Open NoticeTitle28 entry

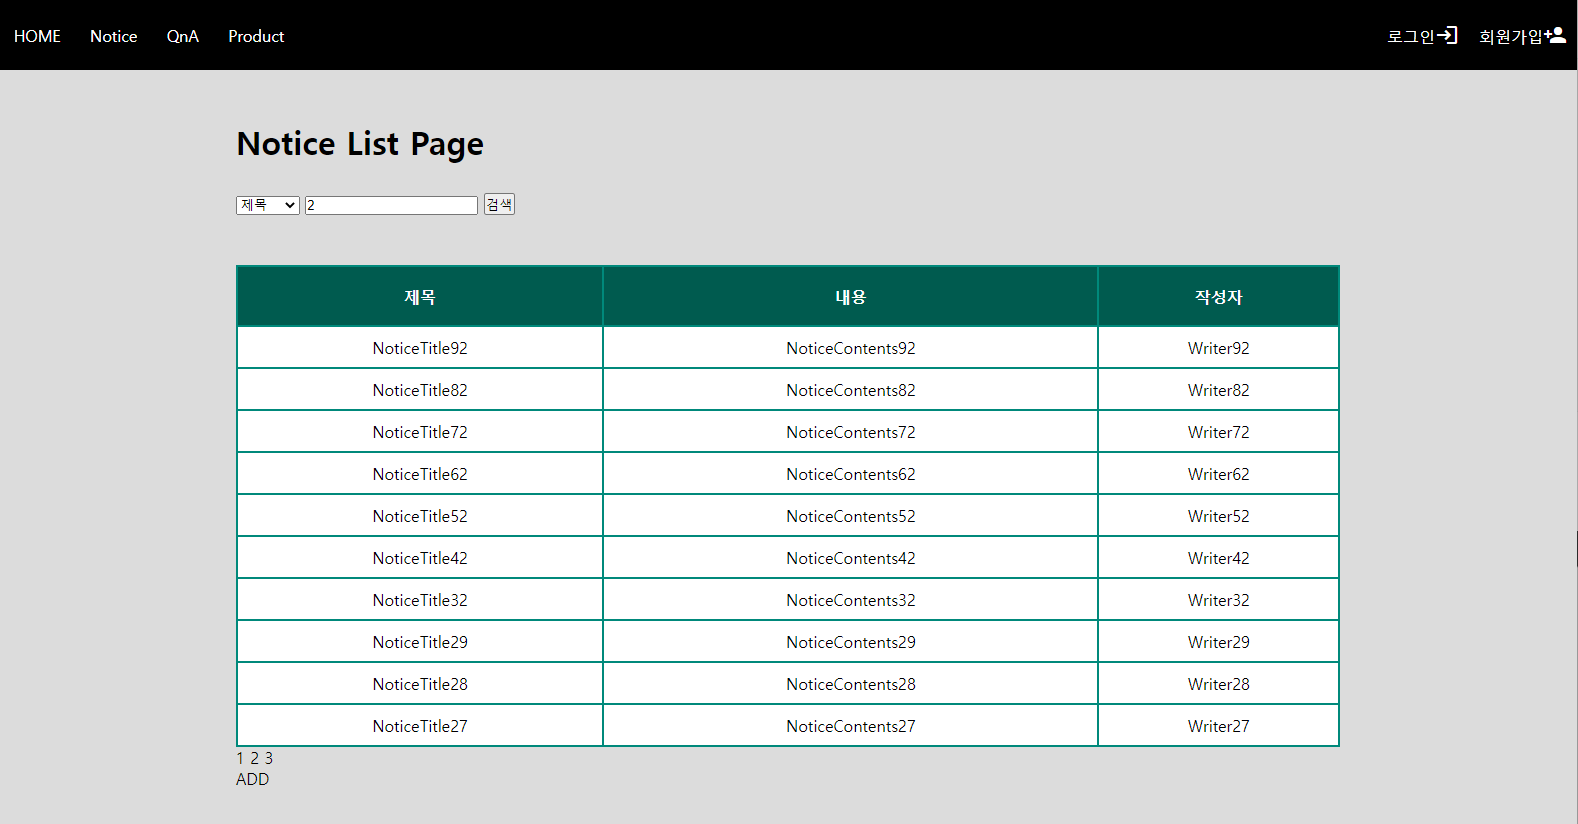click(x=420, y=684)
